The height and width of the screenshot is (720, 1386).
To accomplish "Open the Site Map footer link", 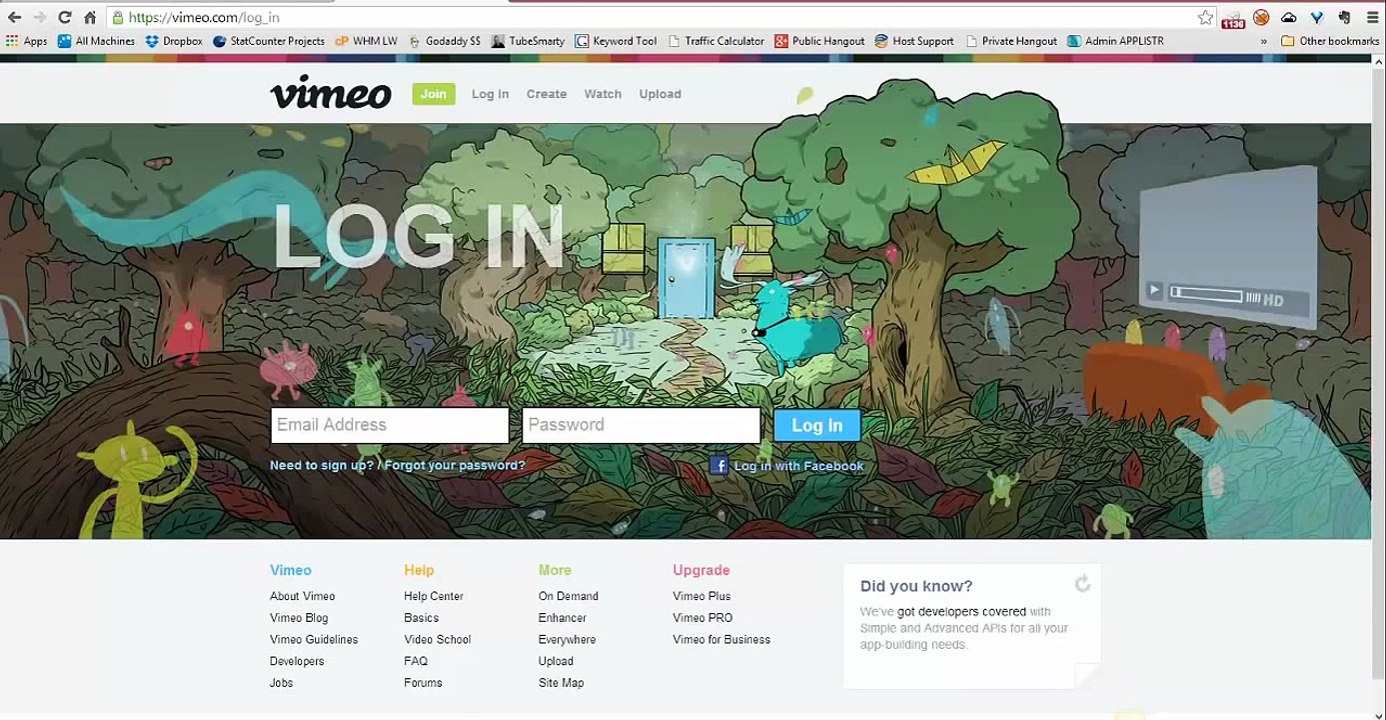I will [x=561, y=683].
